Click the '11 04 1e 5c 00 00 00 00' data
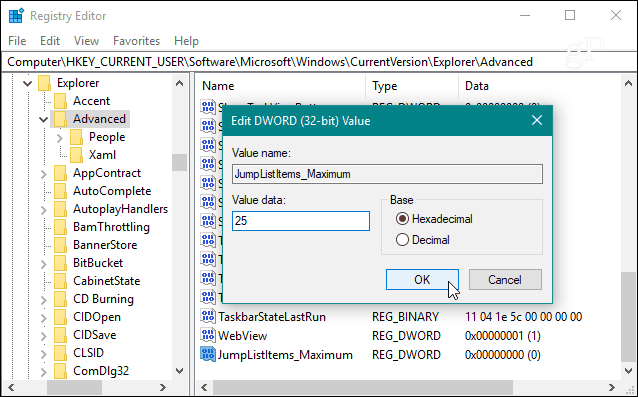638x397 pixels. 523,317
